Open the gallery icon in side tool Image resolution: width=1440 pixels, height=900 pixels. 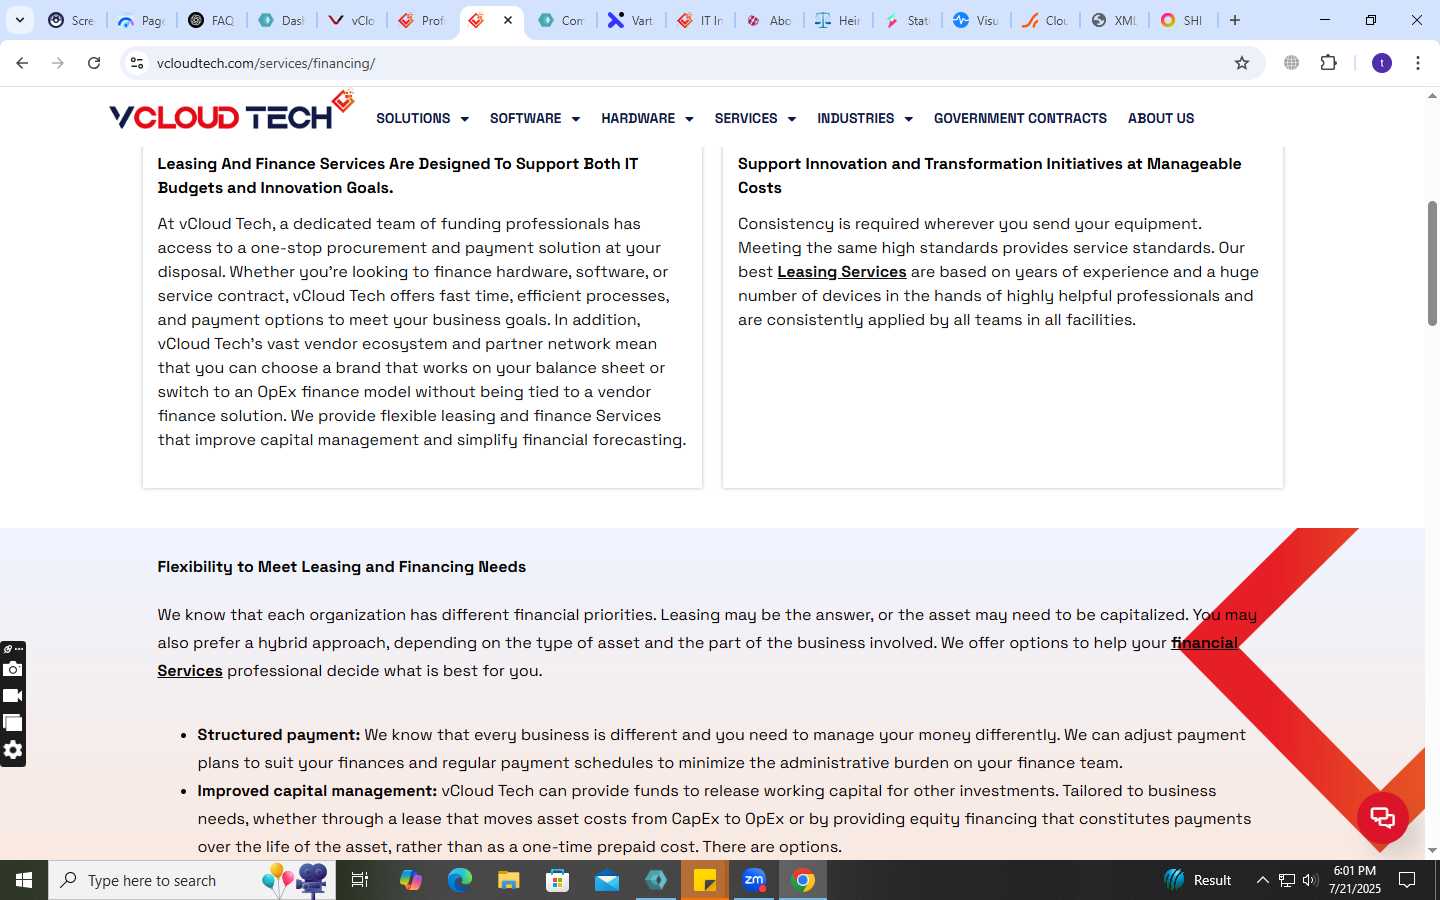[12, 723]
